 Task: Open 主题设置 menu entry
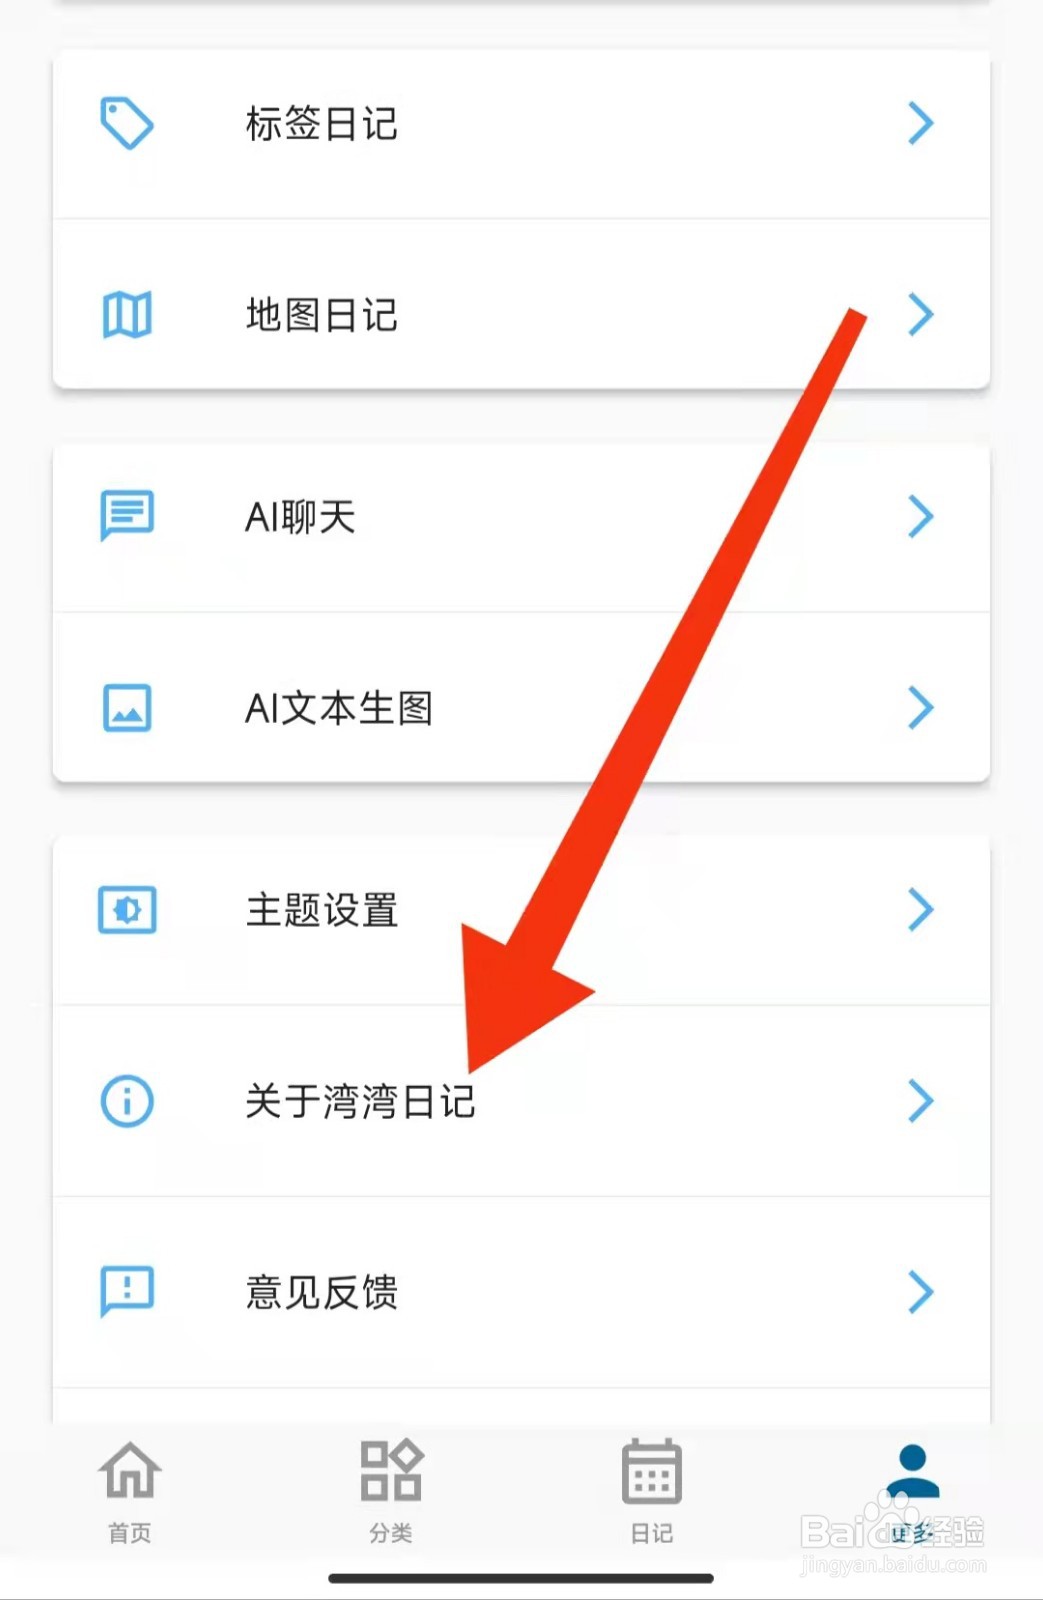click(x=521, y=910)
